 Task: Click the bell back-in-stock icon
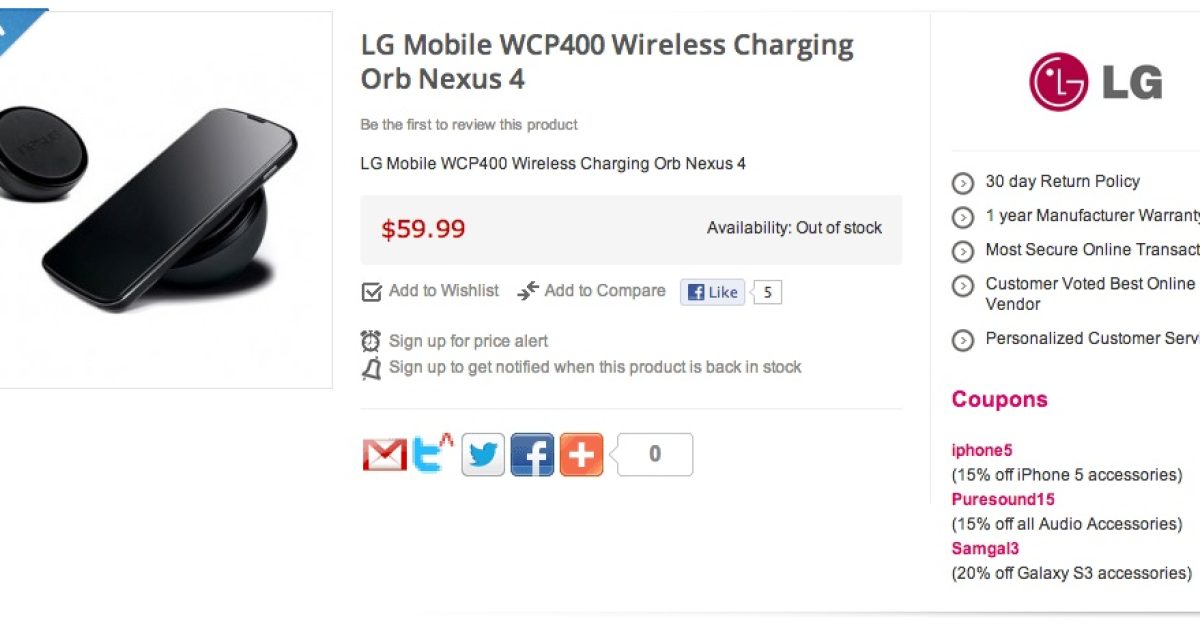(371, 368)
